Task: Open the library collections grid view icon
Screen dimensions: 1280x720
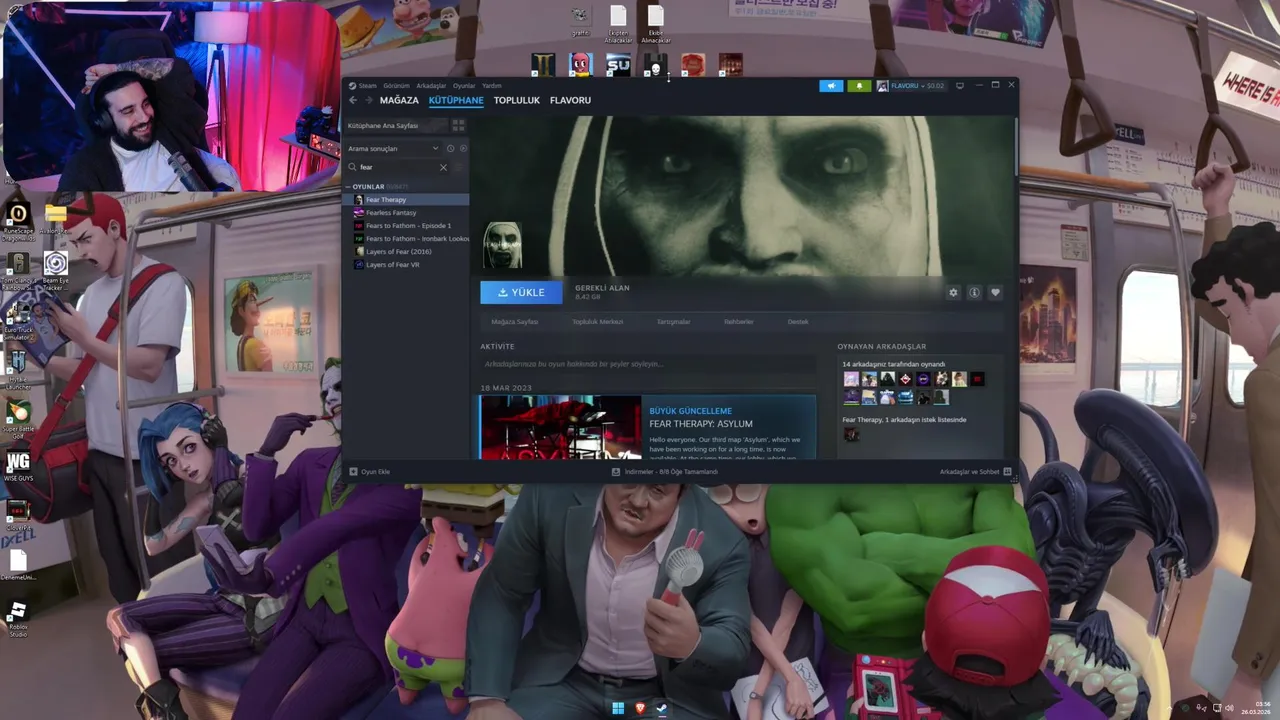Action: click(x=458, y=125)
